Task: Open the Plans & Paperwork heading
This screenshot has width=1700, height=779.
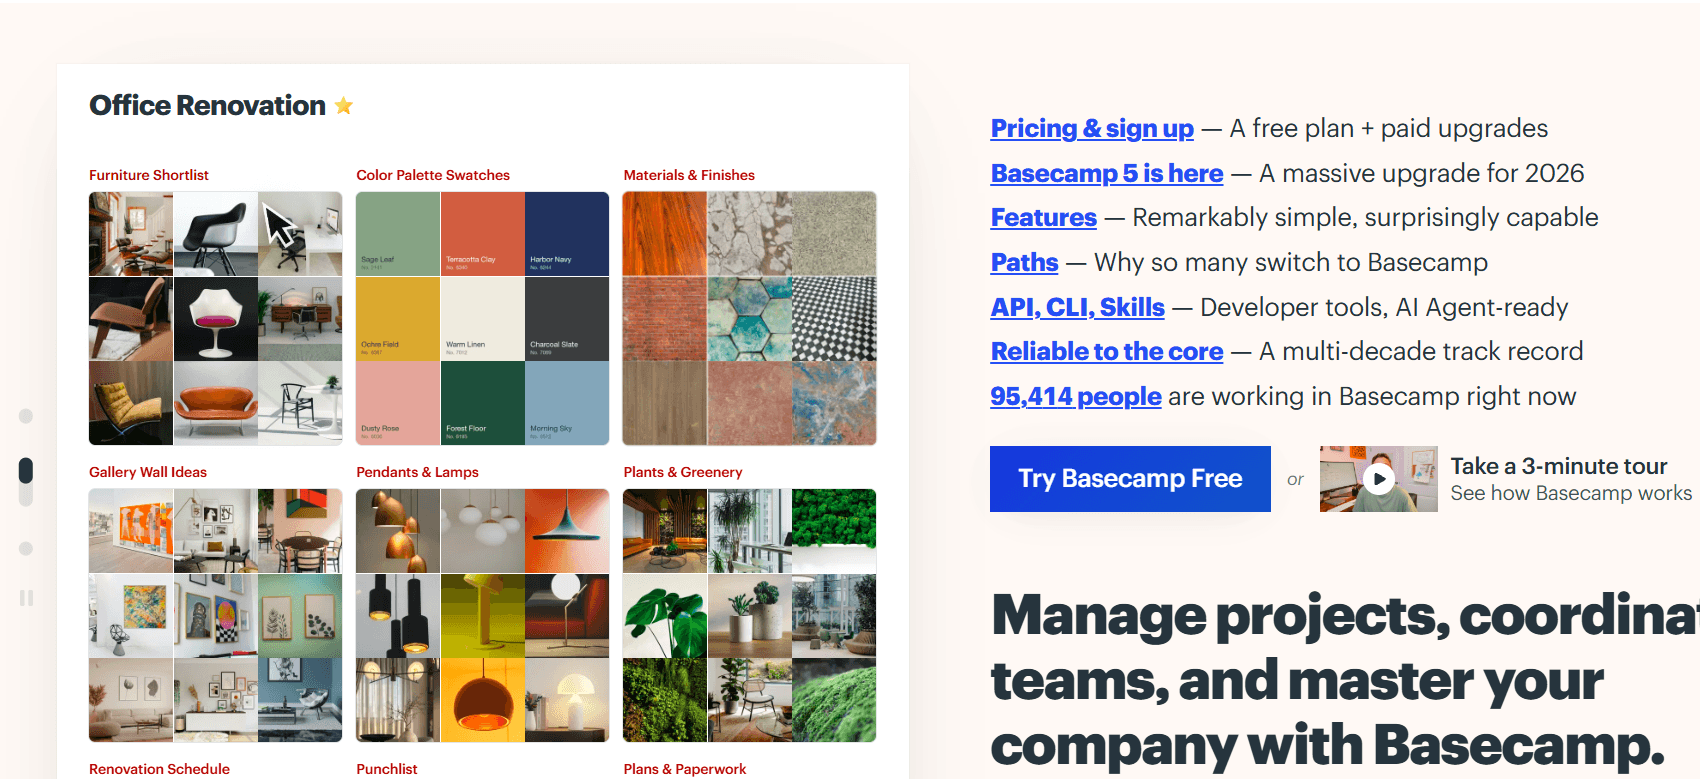Action: tap(685, 769)
